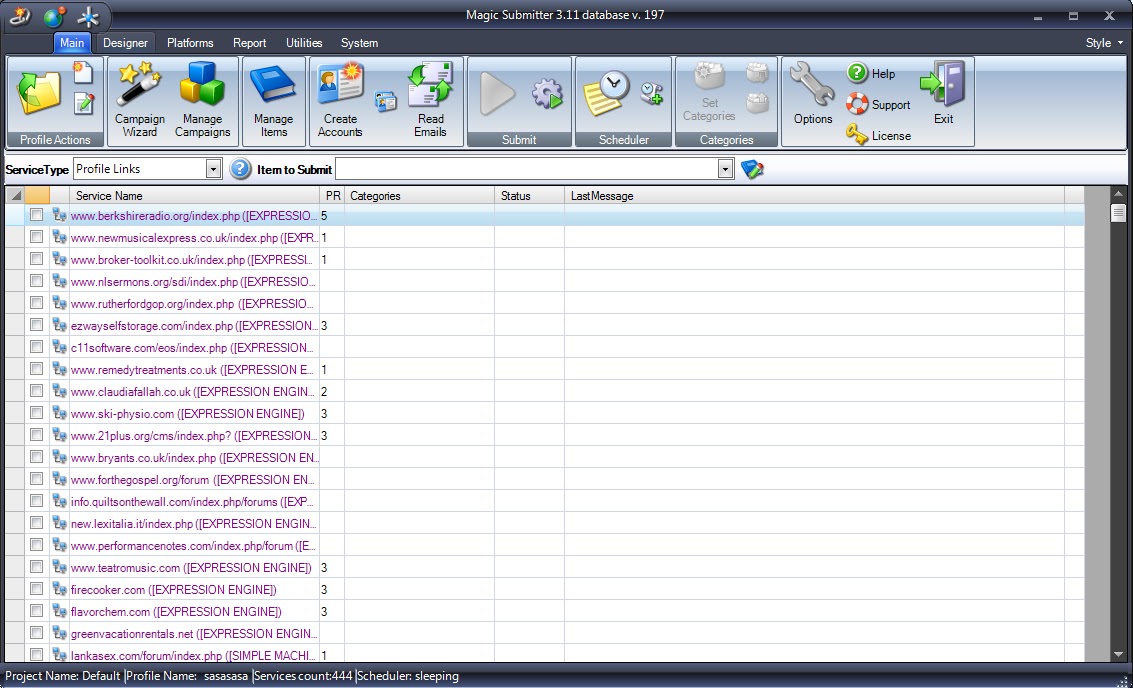This screenshot has height=688, width=1133.
Task: Open the profile folder icon in Profile Actions
Action: (x=39, y=94)
